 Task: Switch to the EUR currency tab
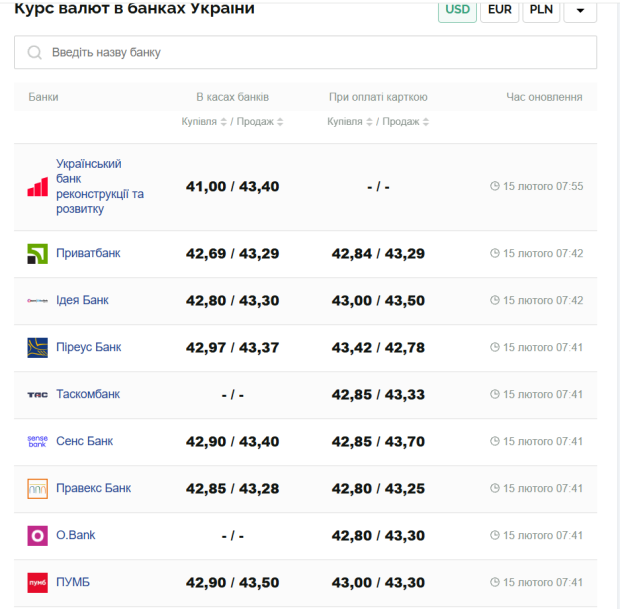click(499, 10)
